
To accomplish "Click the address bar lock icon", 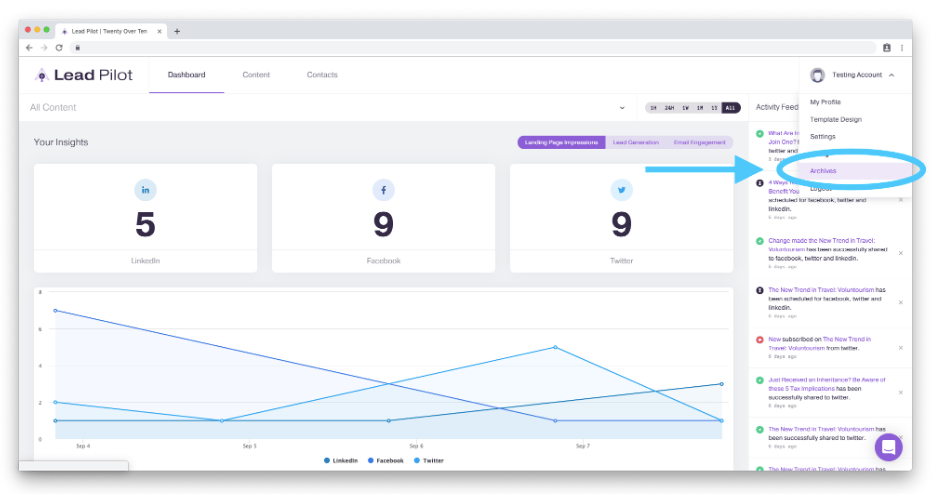I will click(77, 48).
